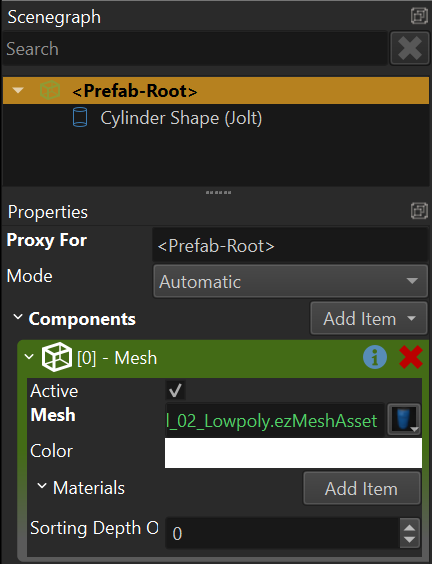
Task: Collapse the Components section
Action: pyautogui.click(x=18, y=318)
